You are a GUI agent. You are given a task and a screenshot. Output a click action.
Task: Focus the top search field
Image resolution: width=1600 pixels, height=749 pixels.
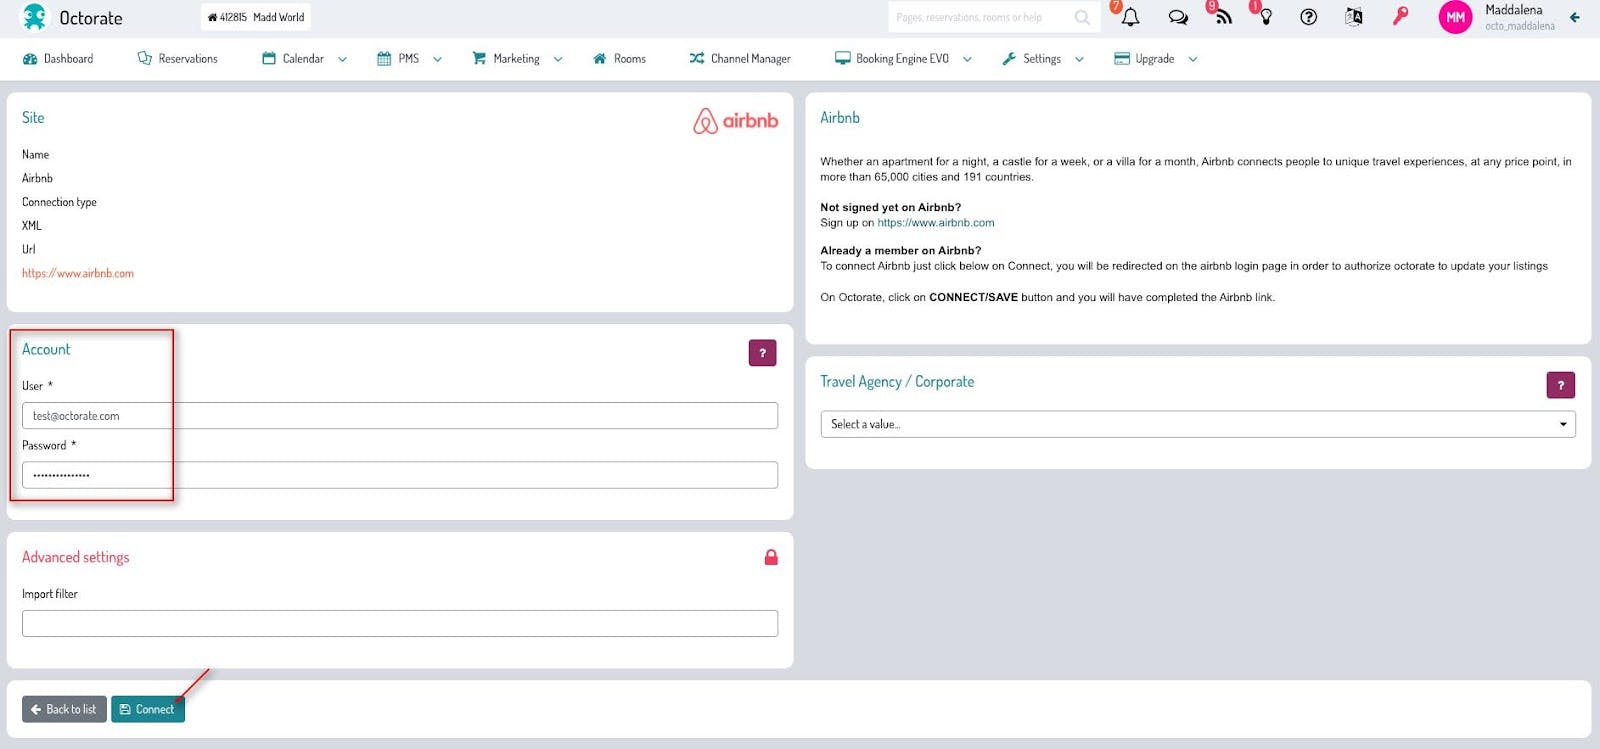(x=984, y=17)
